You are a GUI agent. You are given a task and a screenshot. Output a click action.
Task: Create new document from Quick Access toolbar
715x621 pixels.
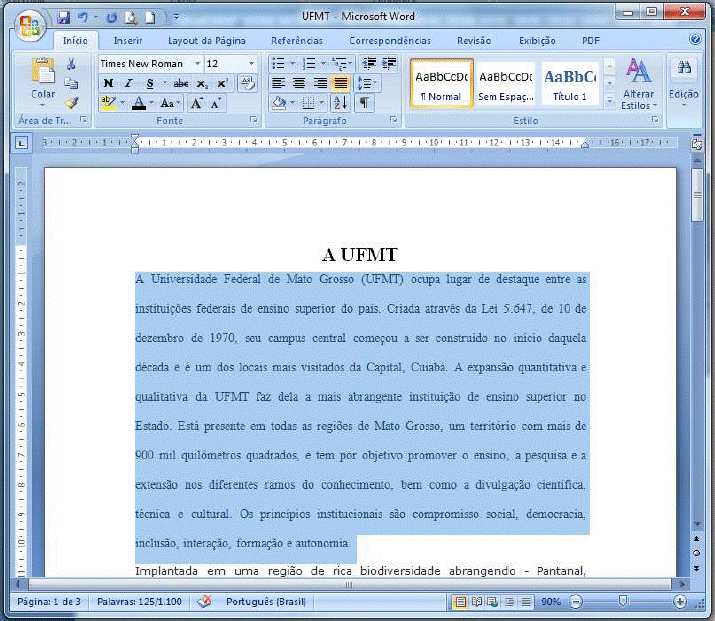150,18
